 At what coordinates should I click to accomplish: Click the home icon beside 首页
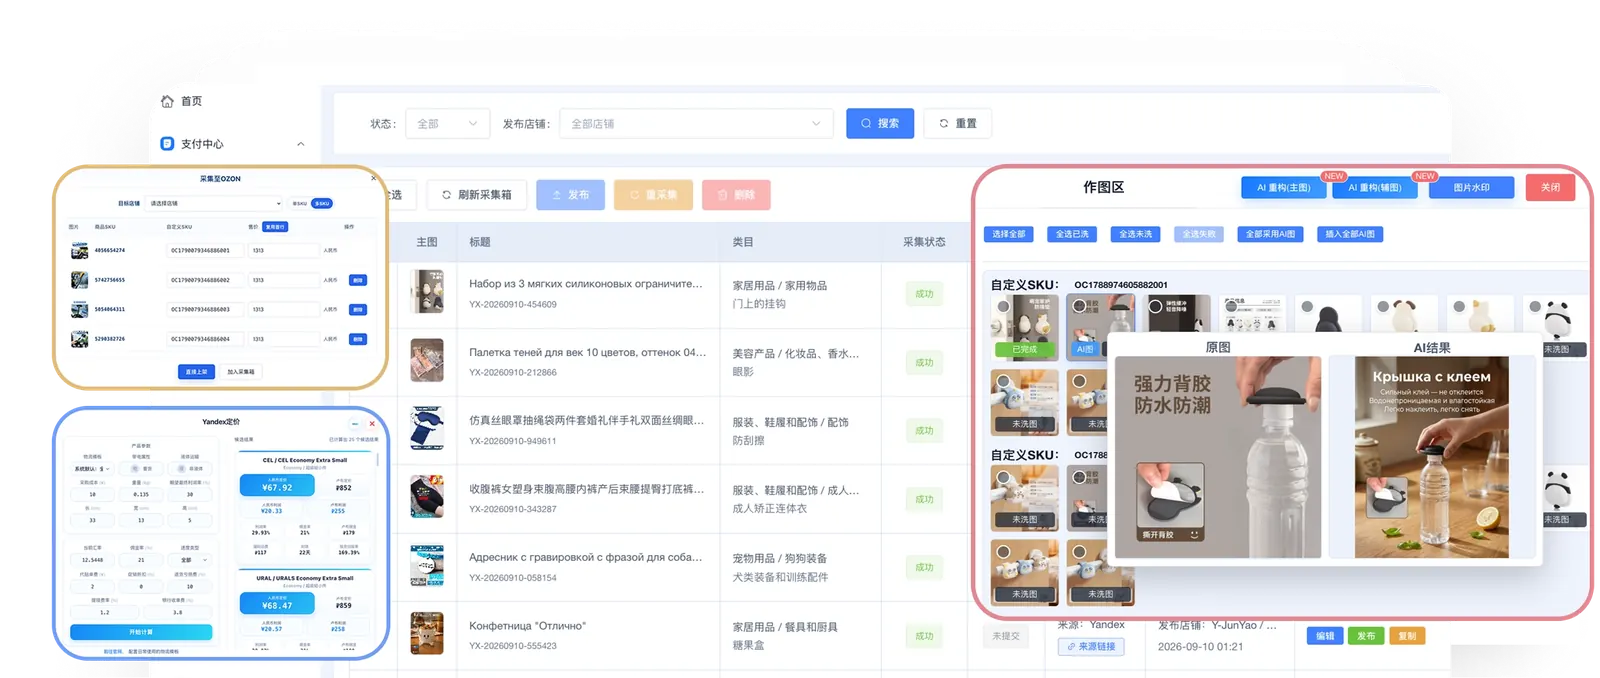point(167,101)
